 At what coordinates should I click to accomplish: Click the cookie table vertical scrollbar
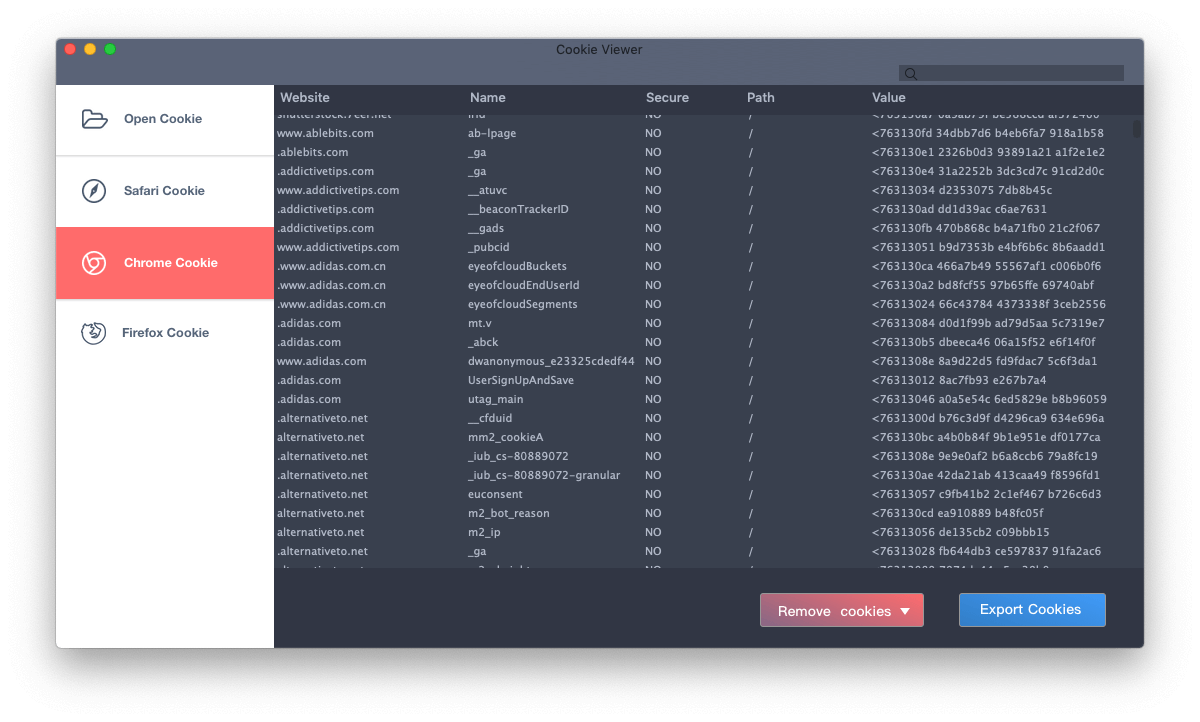[1137, 129]
